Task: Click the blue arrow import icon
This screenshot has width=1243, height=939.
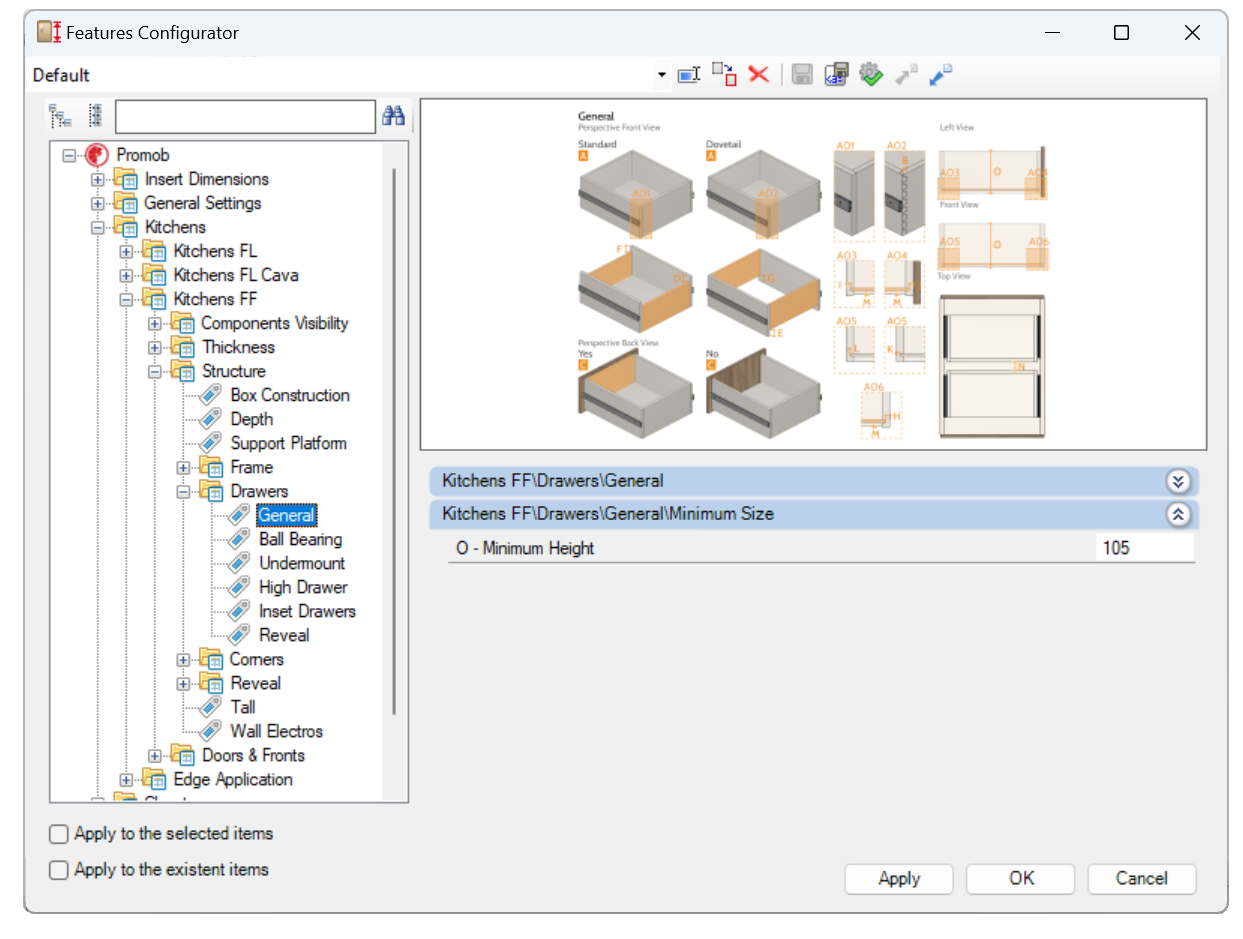Action: tap(941, 74)
